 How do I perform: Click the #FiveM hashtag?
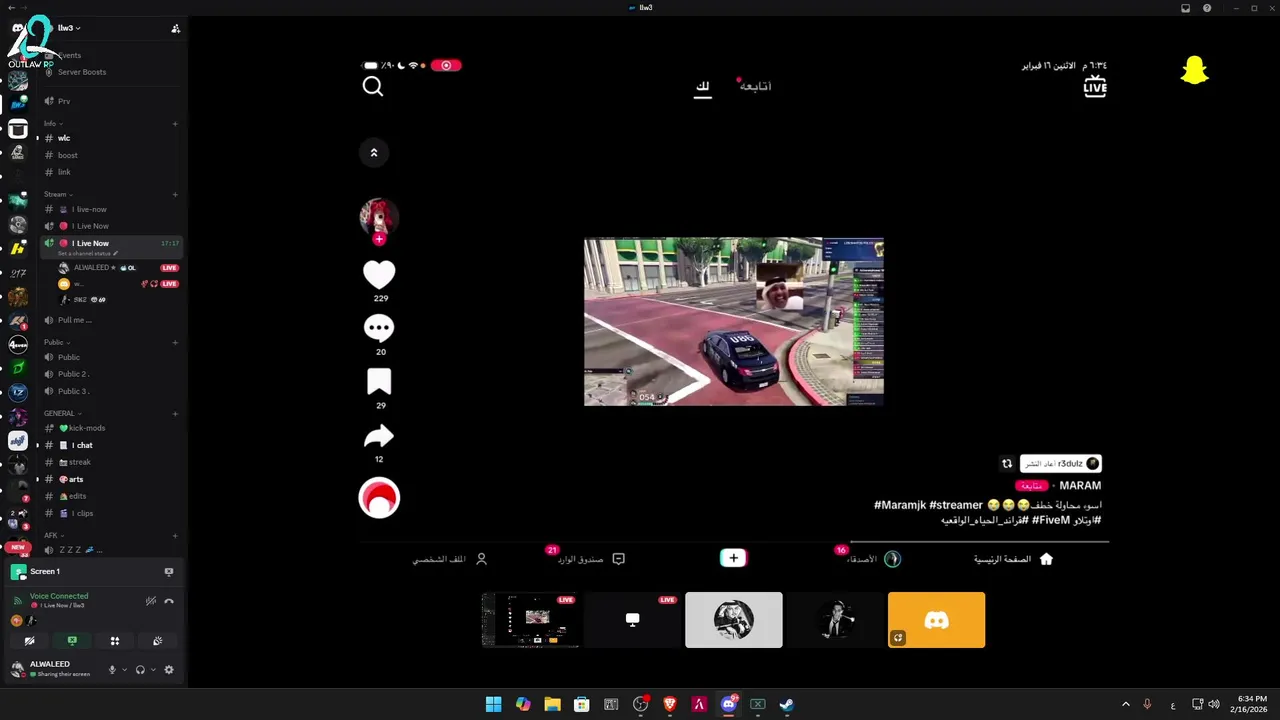1051,521
